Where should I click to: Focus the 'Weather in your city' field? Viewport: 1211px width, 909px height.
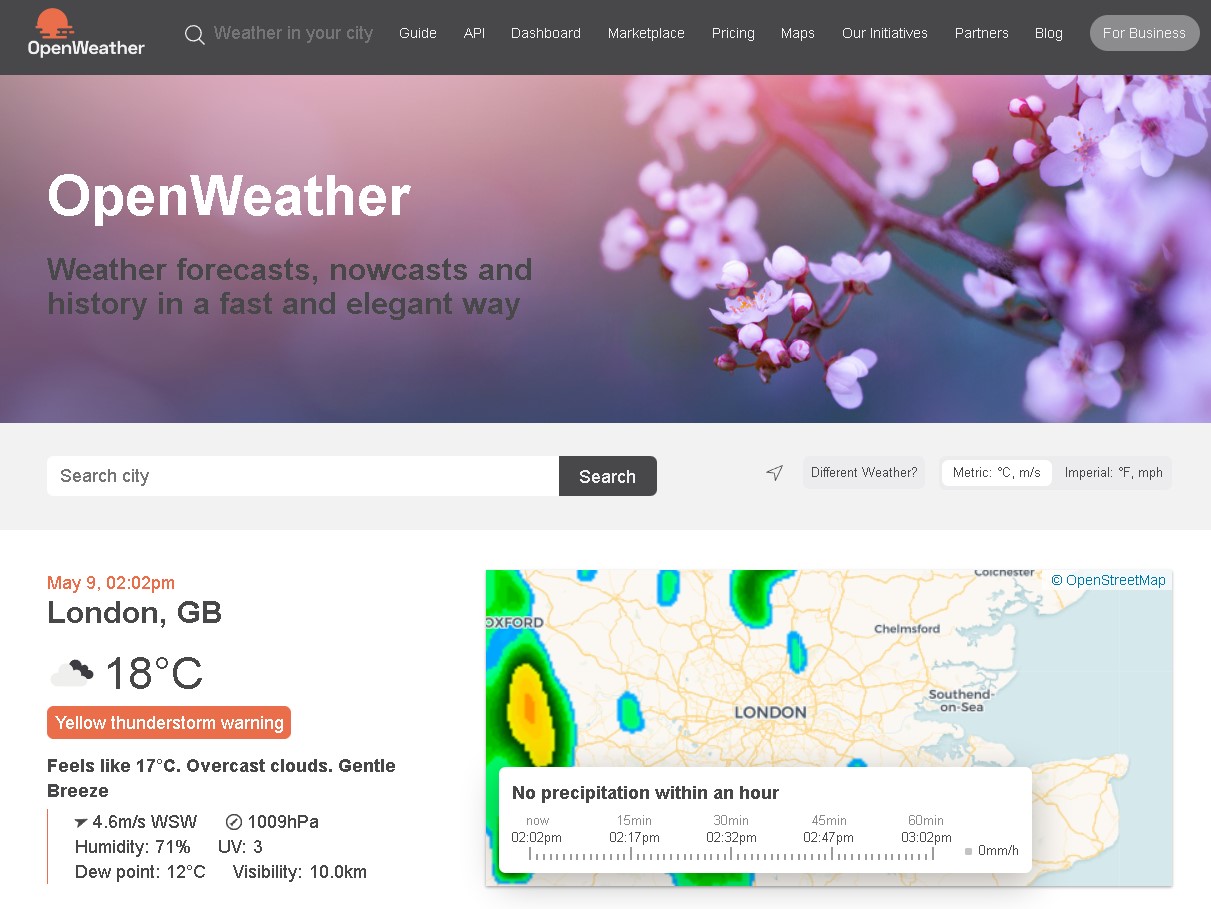[293, 33]
